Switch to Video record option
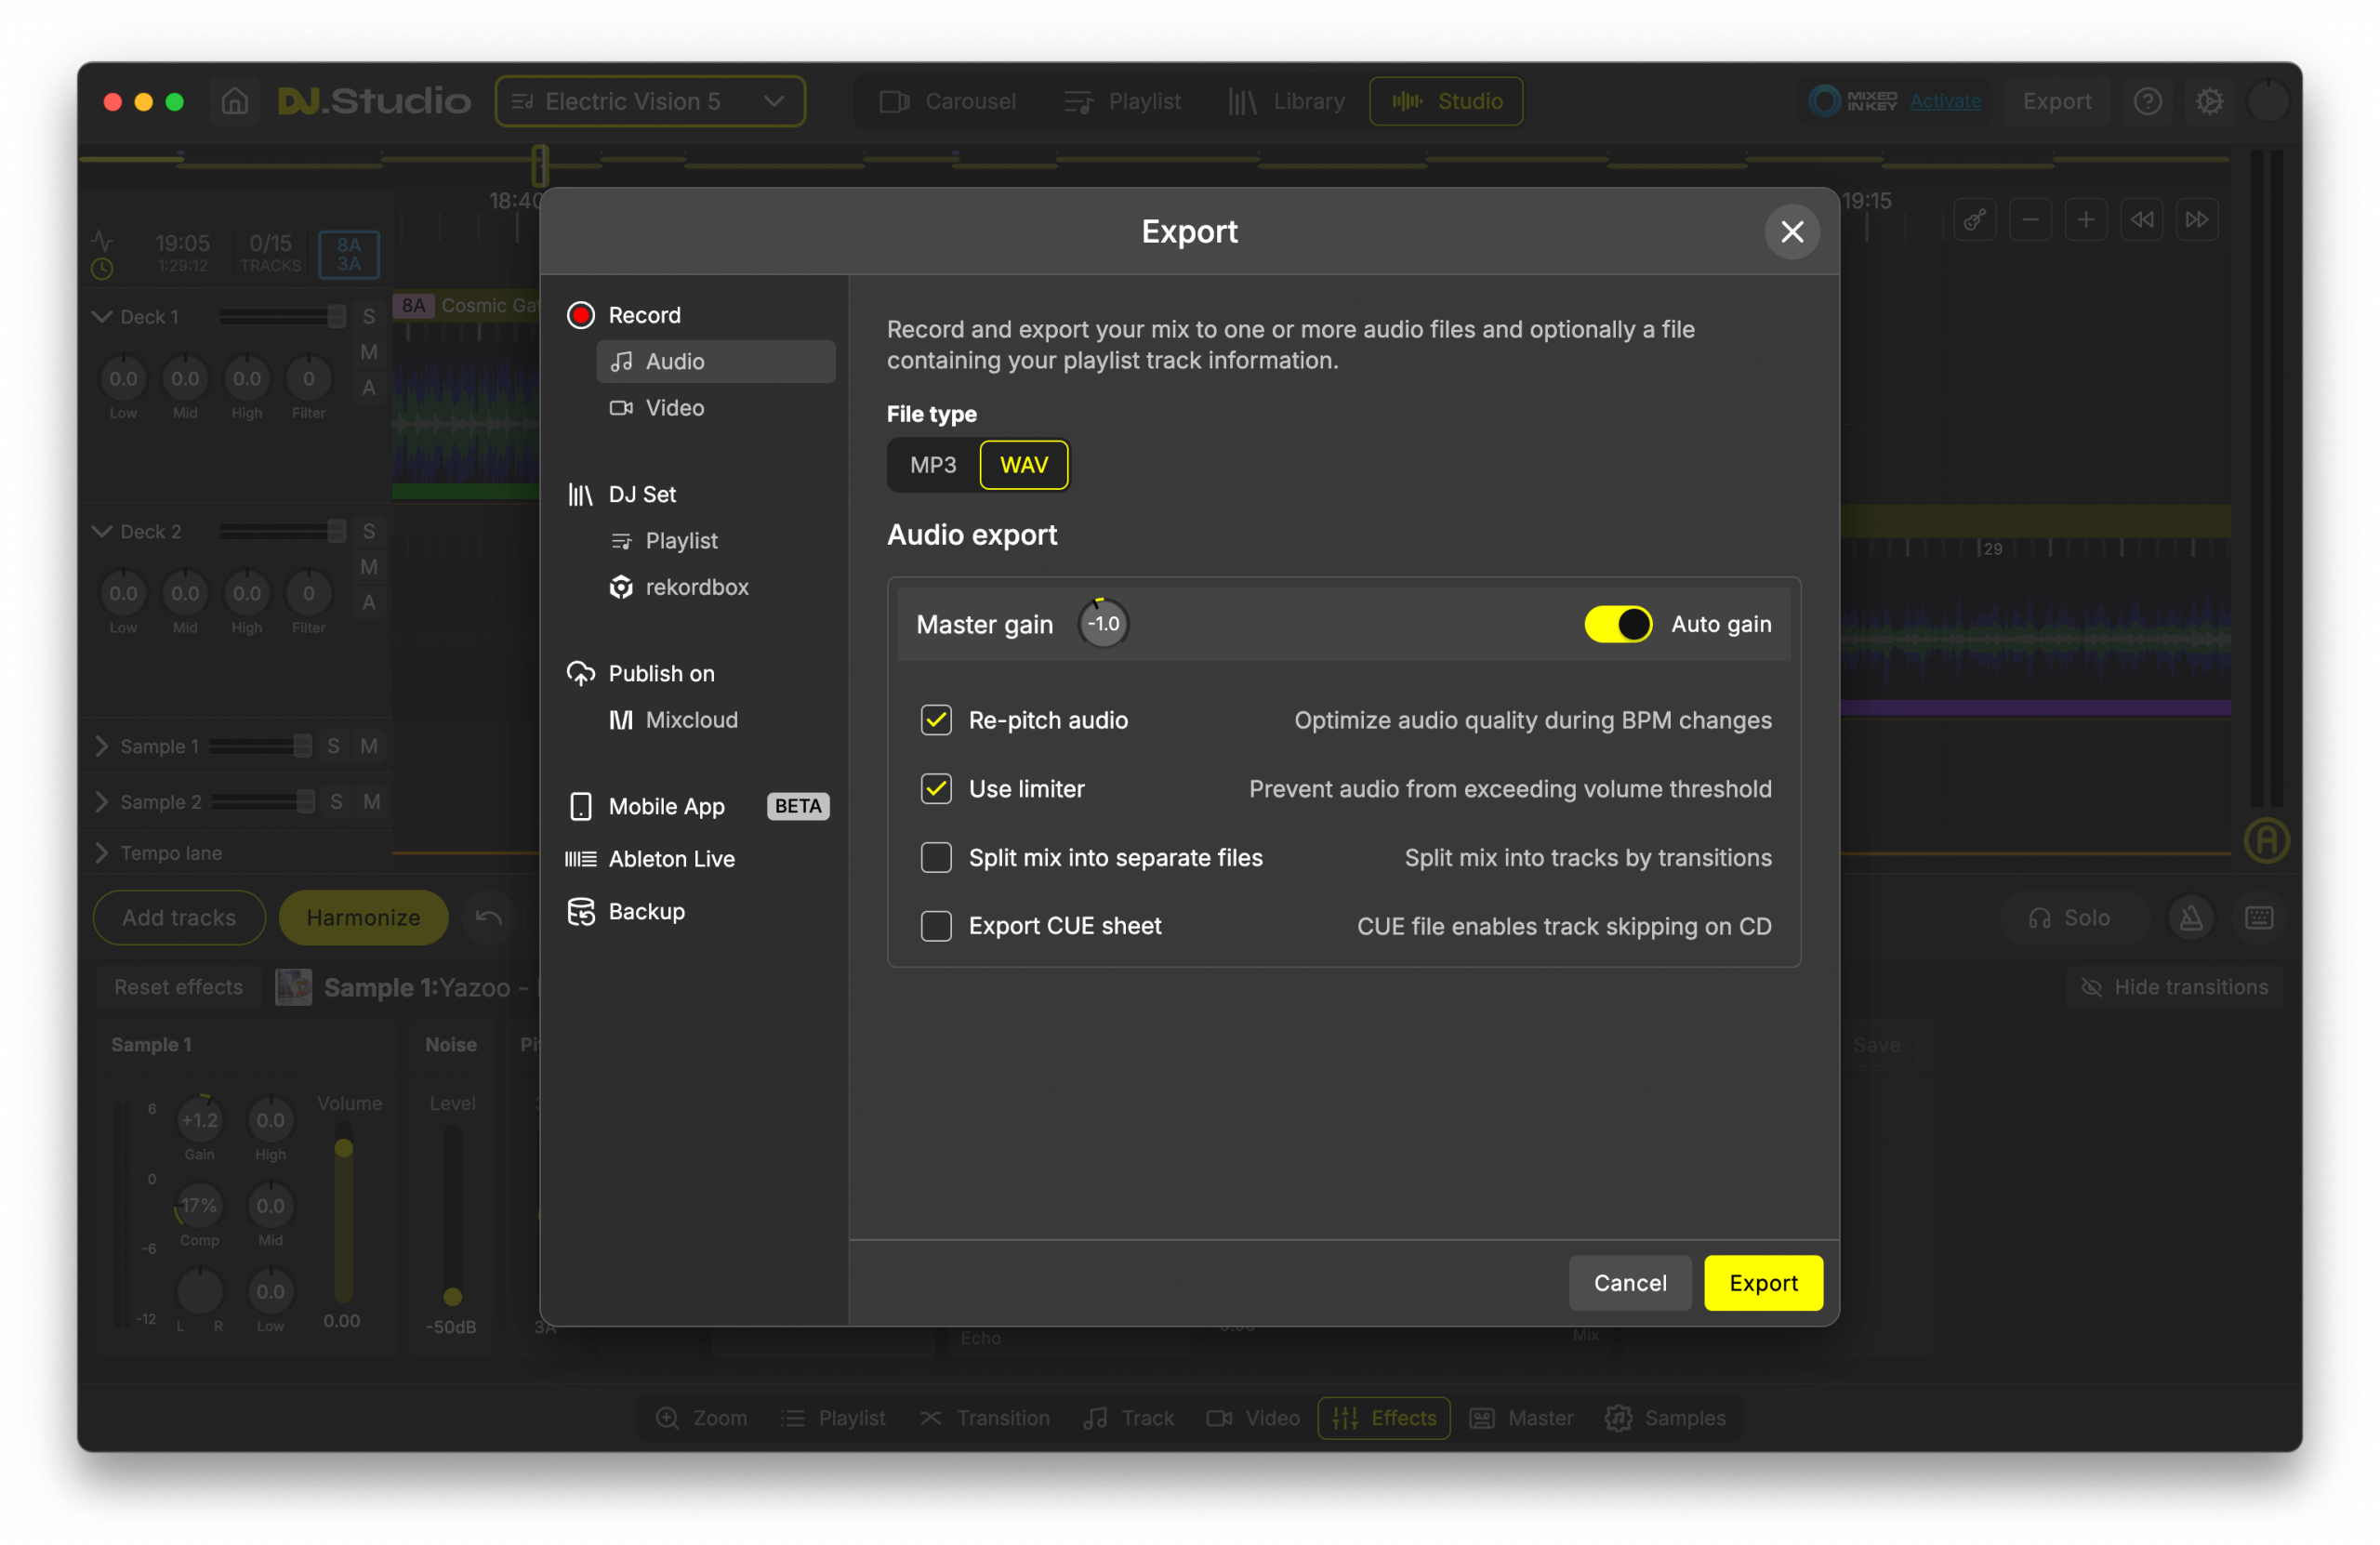This screenshot has height=1545, width=2380. (x=674, y=408)
